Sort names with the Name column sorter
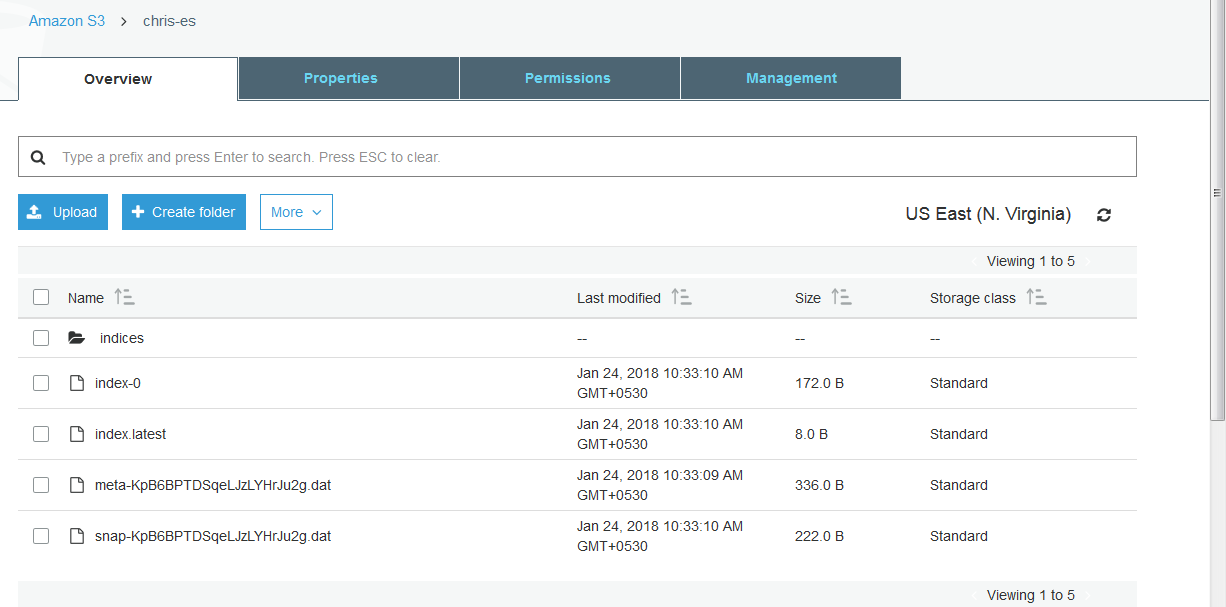The height and width of the screenshot is (607, 1226). [x=124, y=296]
